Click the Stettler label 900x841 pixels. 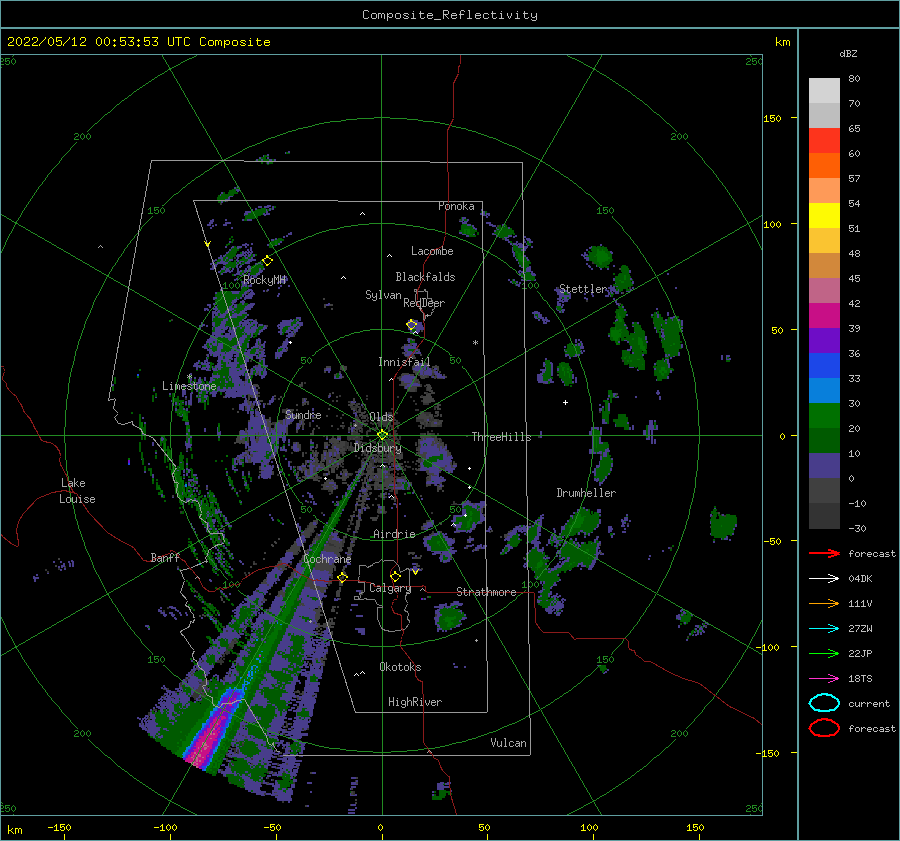click(x=583, y=289)
